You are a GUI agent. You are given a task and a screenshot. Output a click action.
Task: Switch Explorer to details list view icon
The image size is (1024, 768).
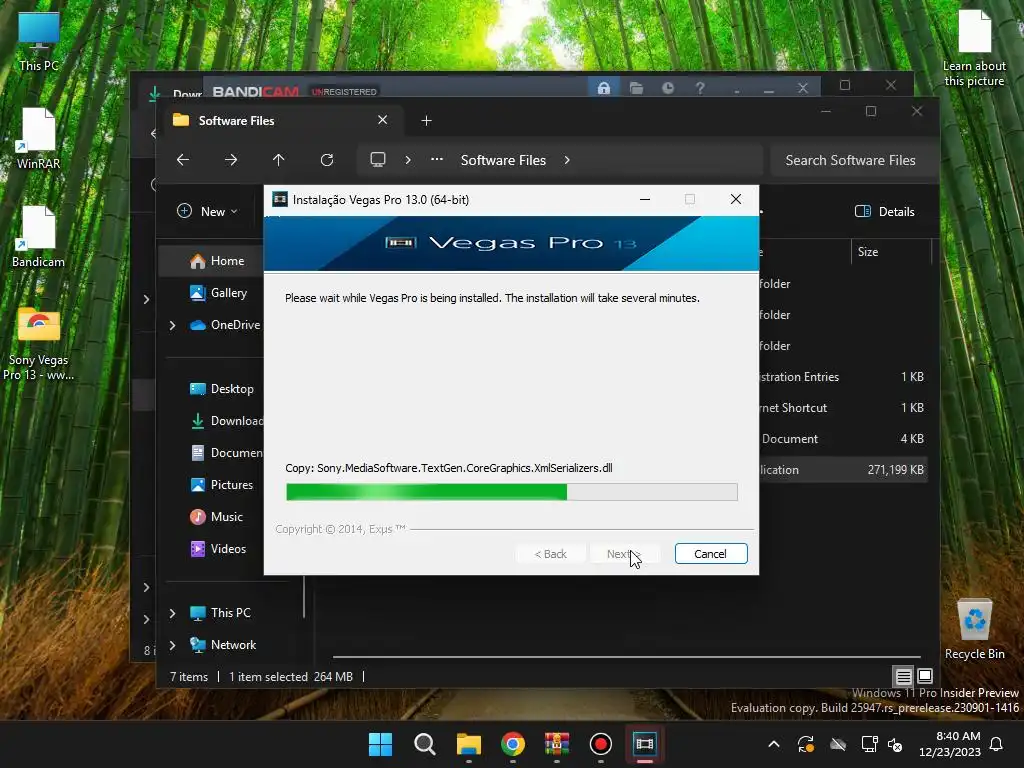click(903, 676)
